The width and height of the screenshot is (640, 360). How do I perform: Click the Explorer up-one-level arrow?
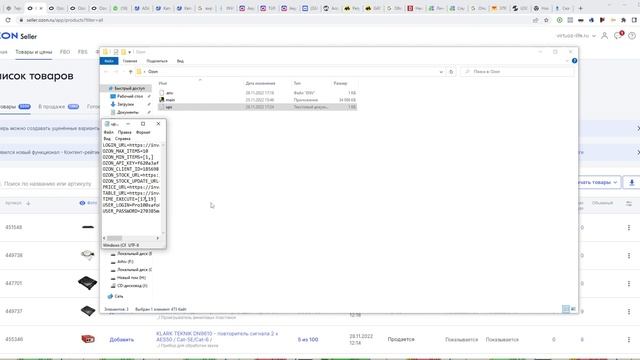coord(131,72)
